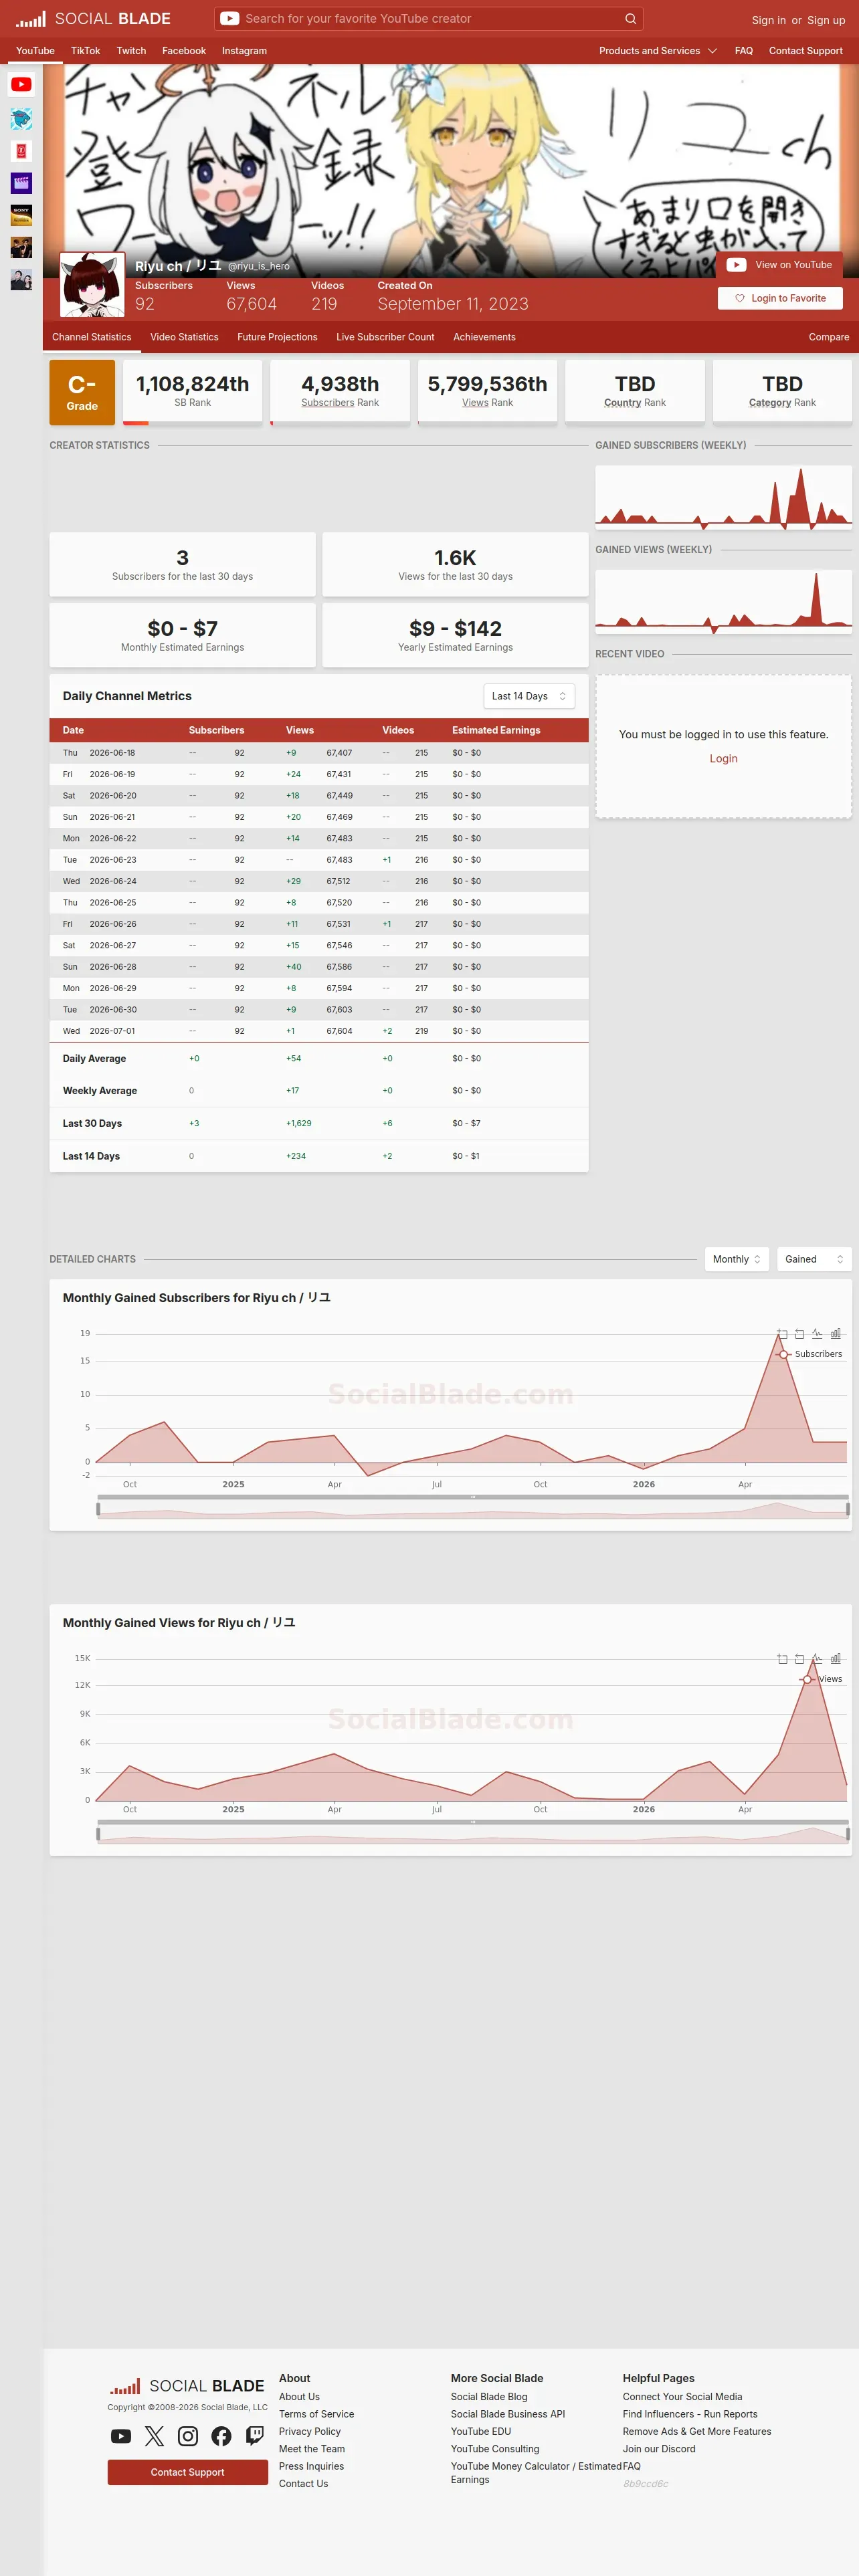The image size is (859, 2576).
Task: Open the footer Twitch social icon
Action: point(255,2436)
